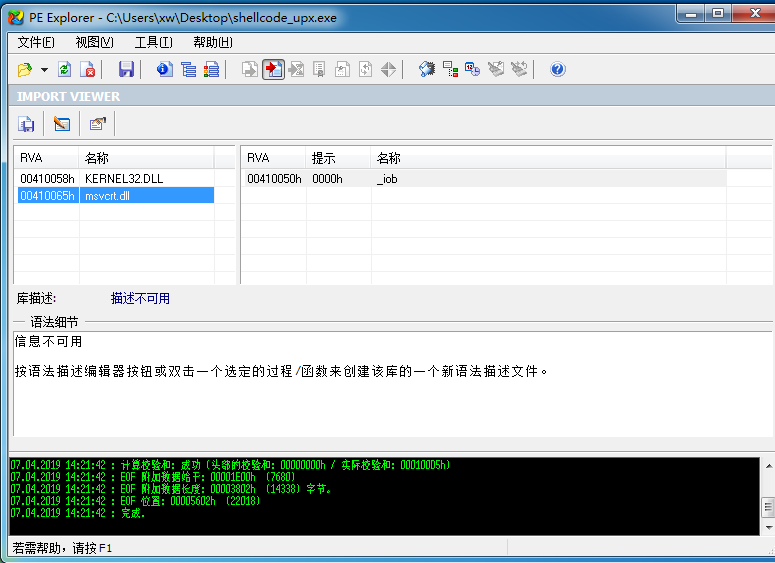Select the _iob function entry
The image size is (775, 563).
click(387, 179)
